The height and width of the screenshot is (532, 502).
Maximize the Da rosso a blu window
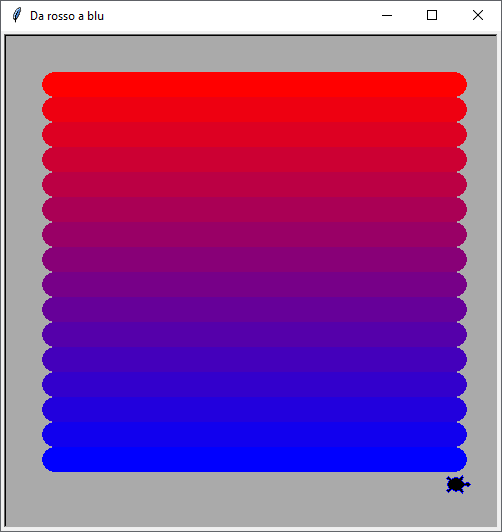[x=432, y=15]
